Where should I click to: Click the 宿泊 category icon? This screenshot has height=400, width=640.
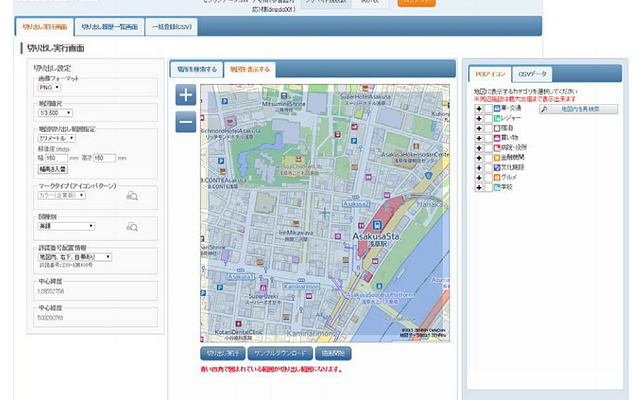pos(497,128)
